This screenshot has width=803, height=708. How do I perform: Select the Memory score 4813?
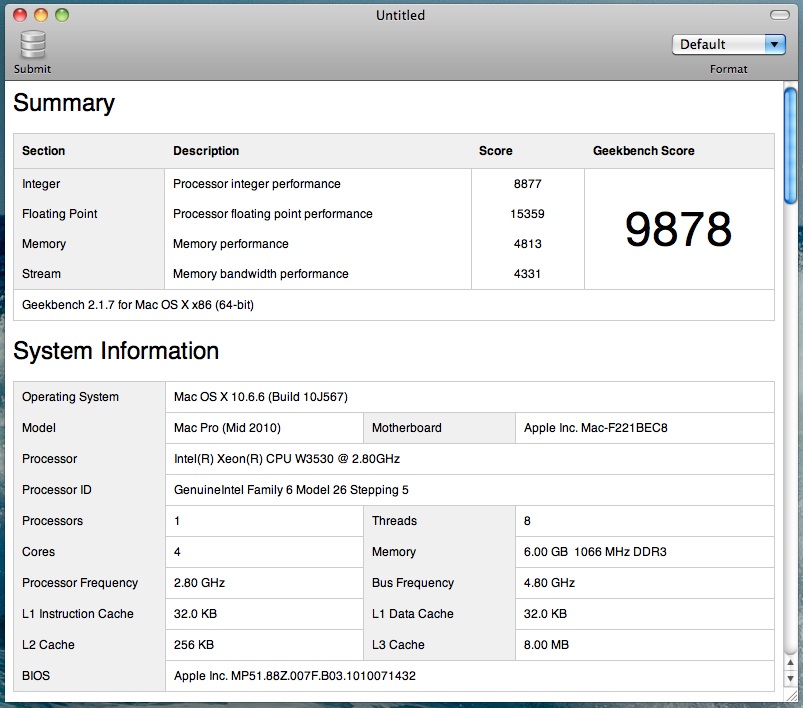click(527, 244)
